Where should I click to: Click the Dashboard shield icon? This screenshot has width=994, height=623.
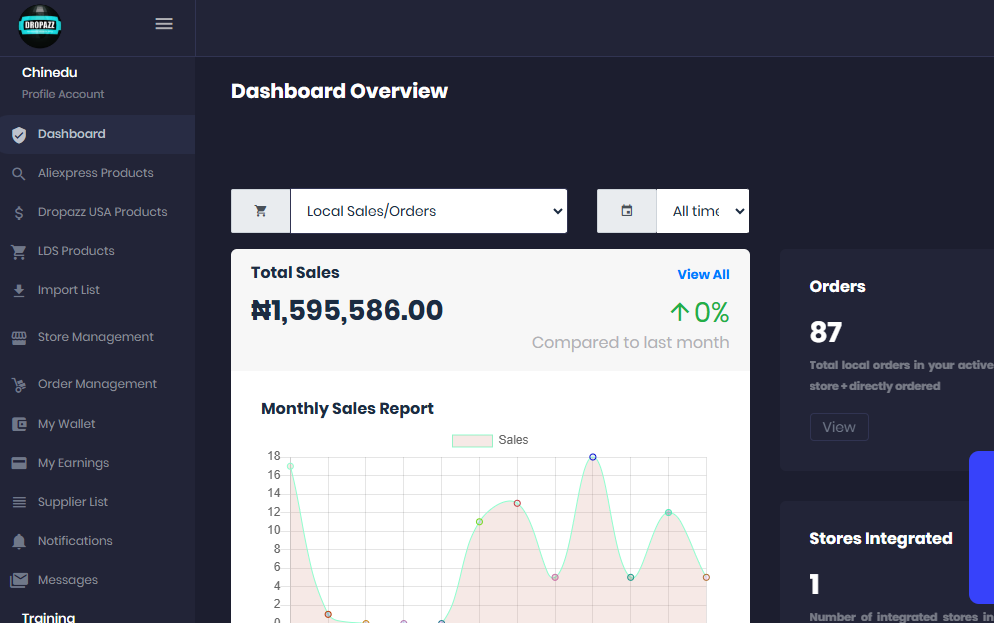[18, 135]
